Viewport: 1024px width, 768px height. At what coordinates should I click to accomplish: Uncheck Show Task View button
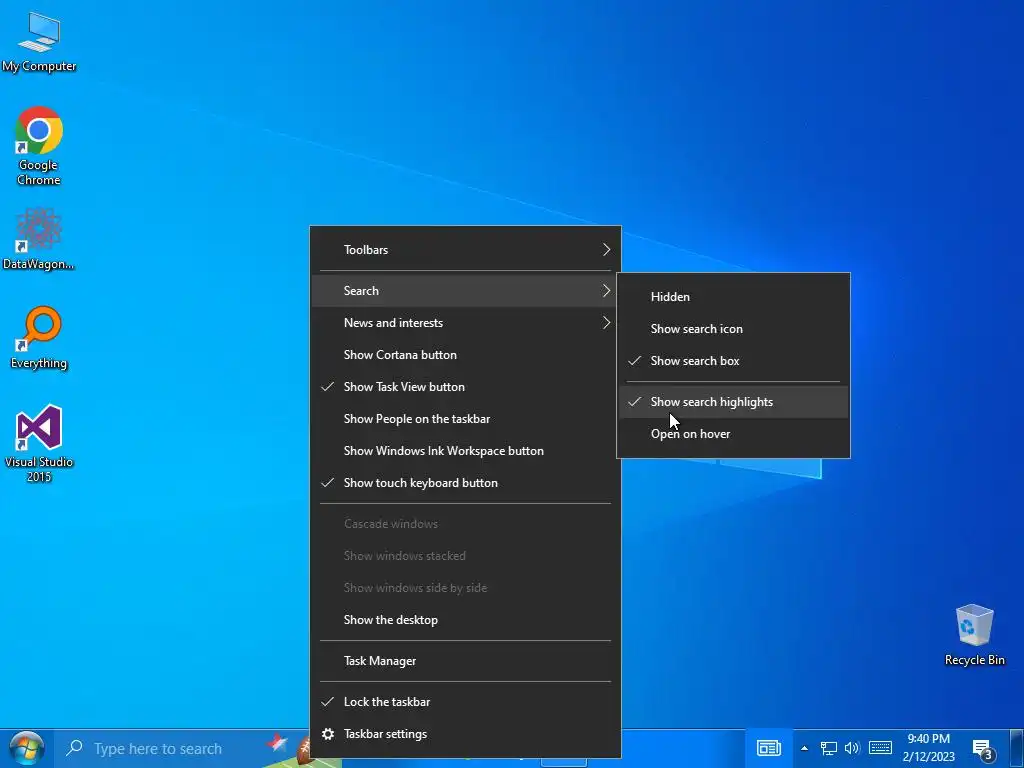point(465,387)
